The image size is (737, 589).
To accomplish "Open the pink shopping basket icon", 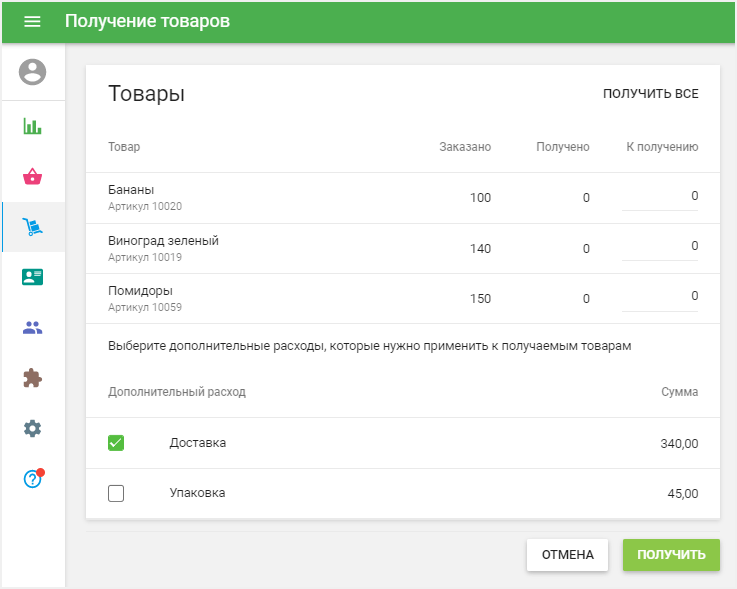I will 33,177.
